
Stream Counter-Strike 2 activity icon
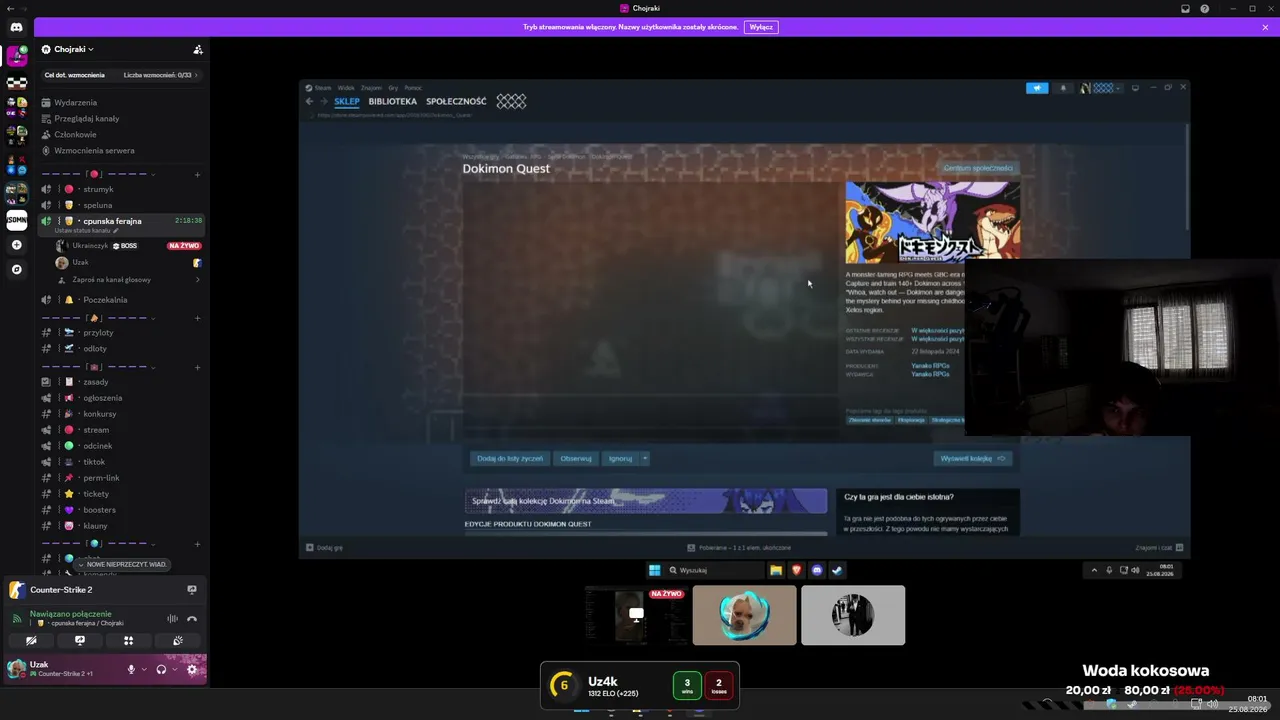192,590
